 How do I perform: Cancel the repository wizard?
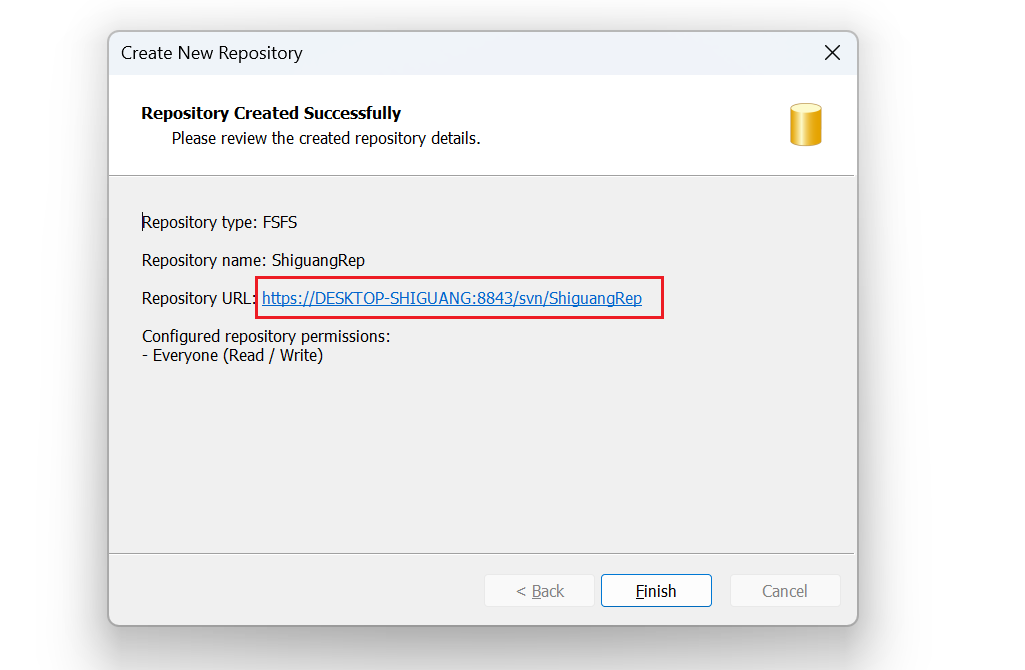coord(785,591)
